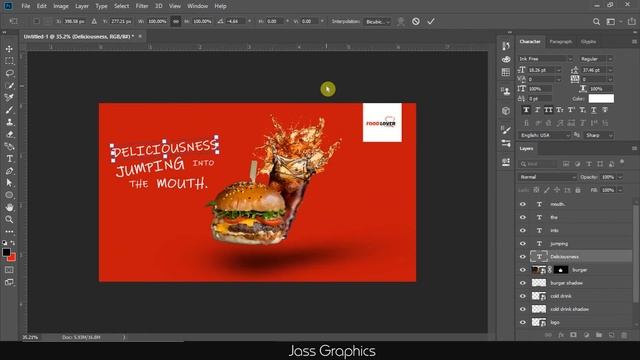Open the 3D cube panel icon
The width and height of the screenshot is (640, 360).
[506, 111]
